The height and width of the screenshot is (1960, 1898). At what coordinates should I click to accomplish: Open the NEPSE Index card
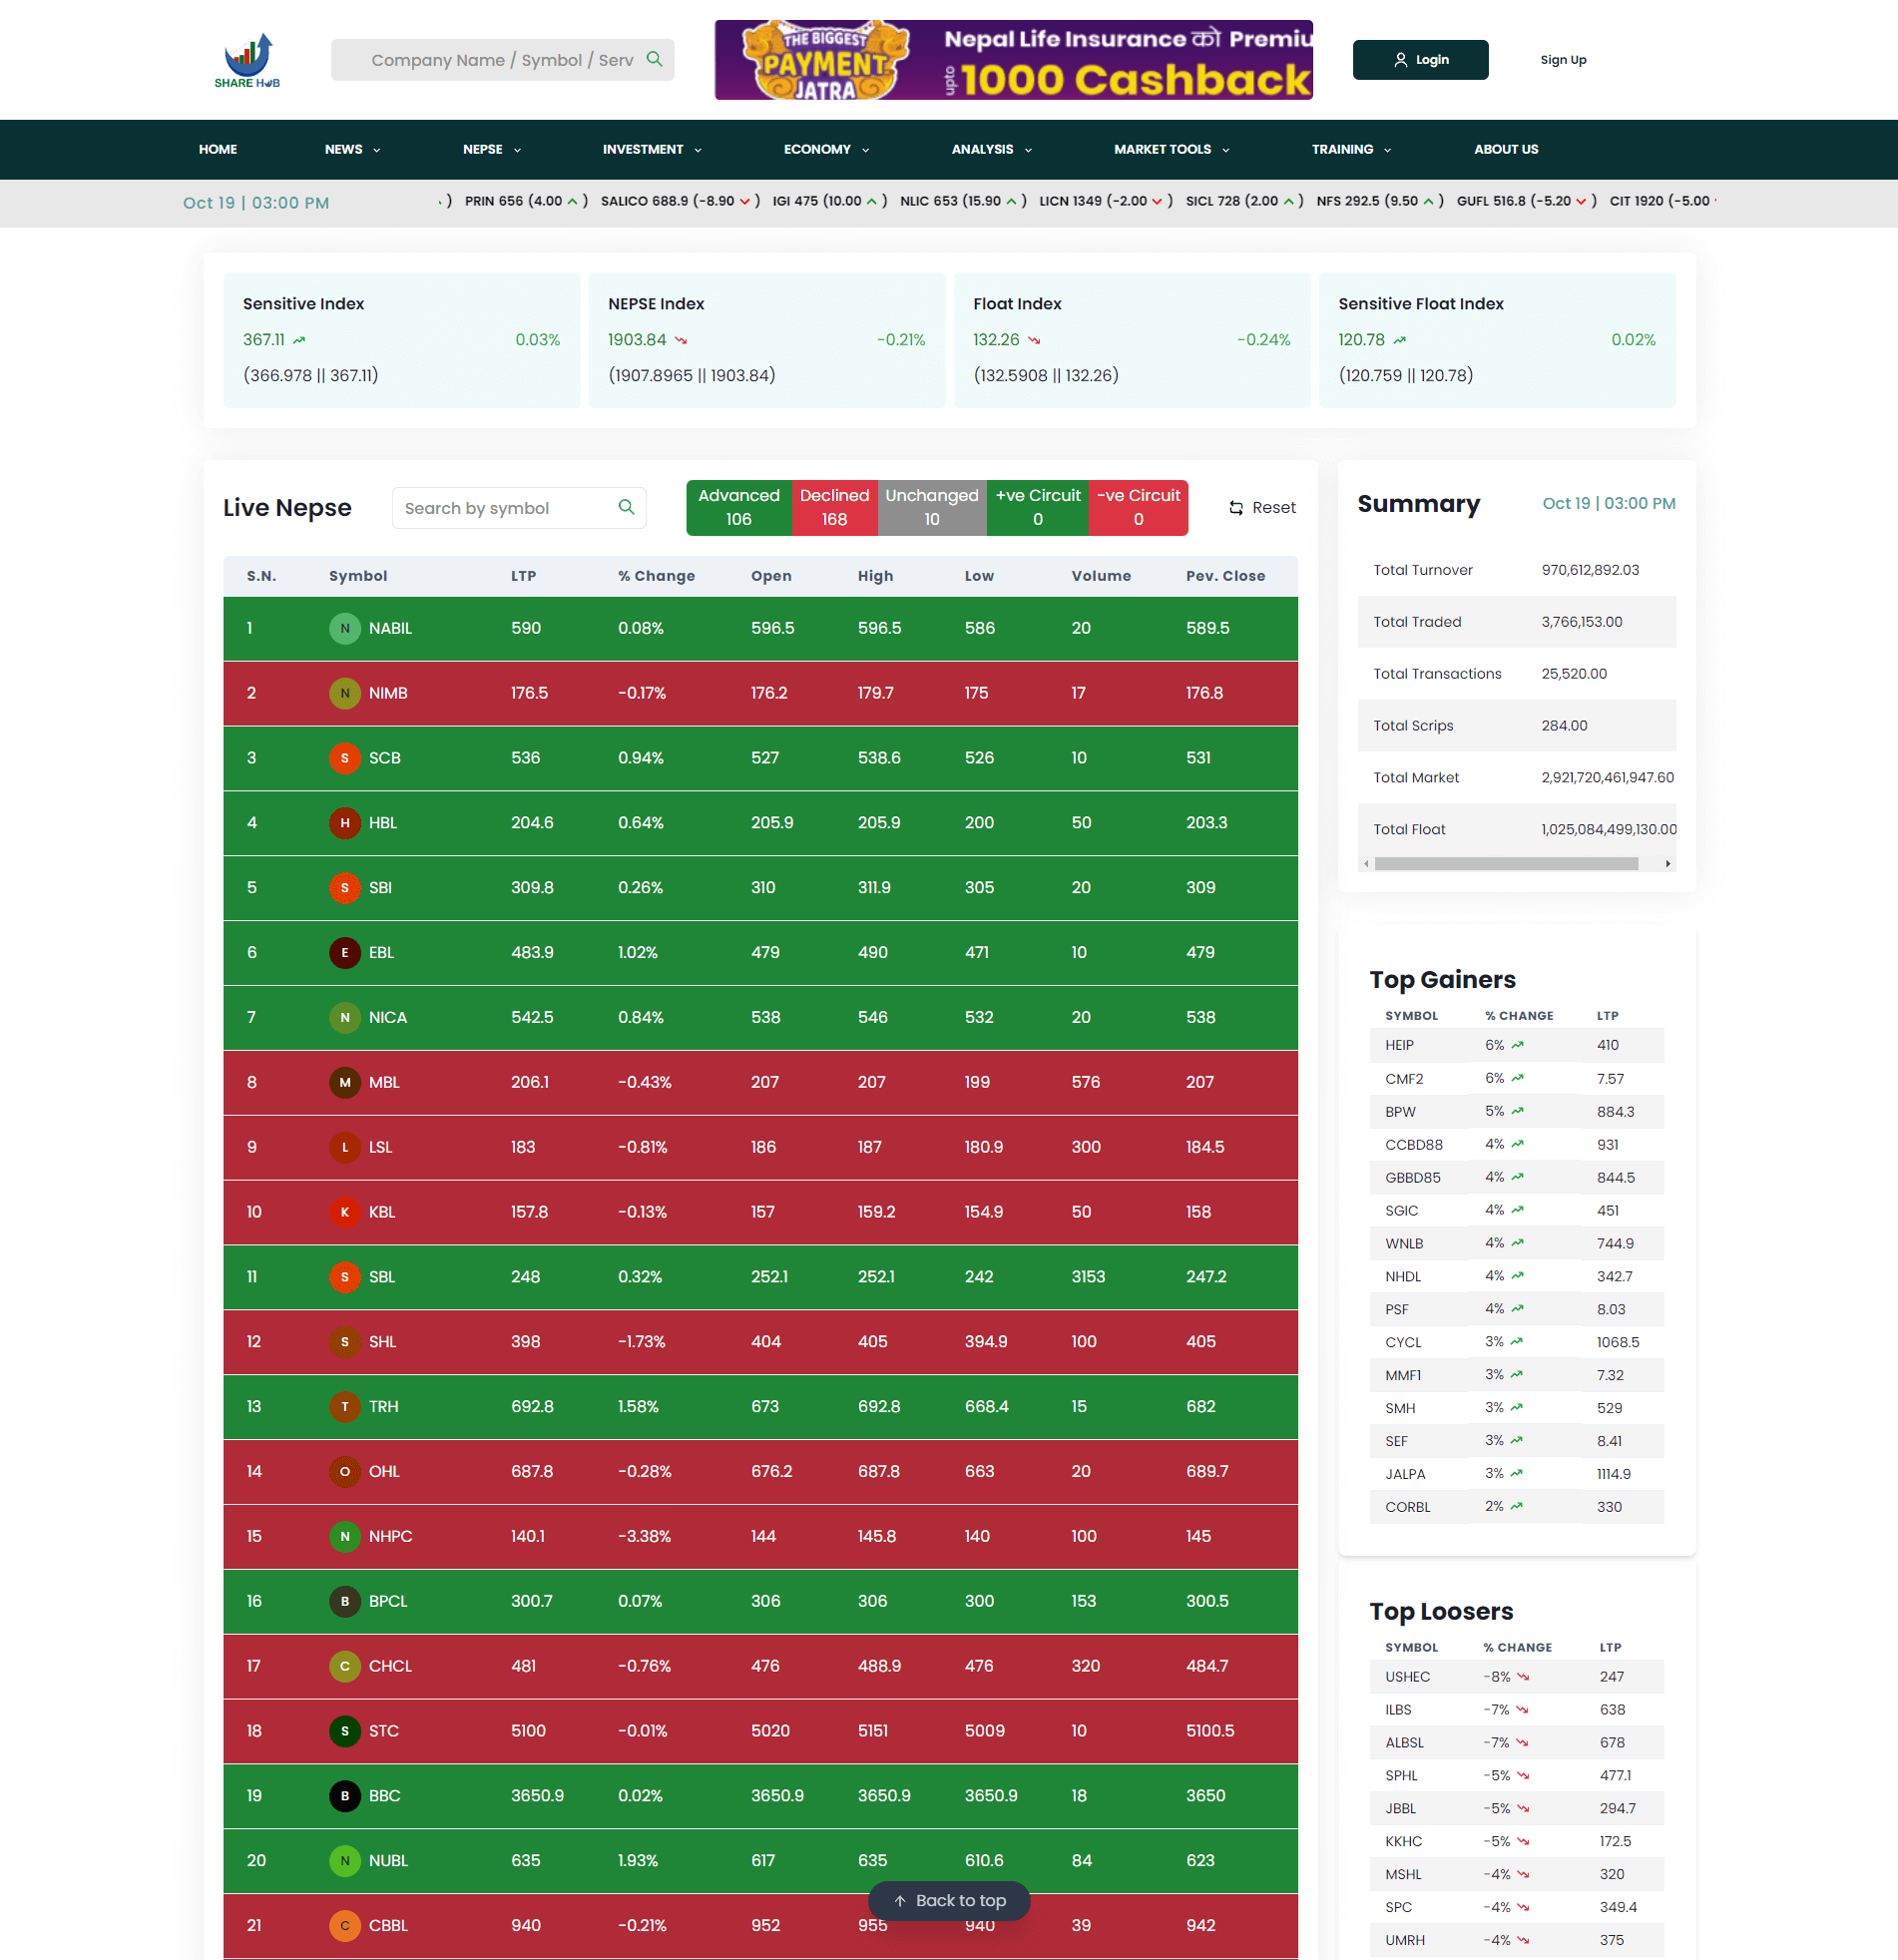pyautogui.click(x=767, y=340)
